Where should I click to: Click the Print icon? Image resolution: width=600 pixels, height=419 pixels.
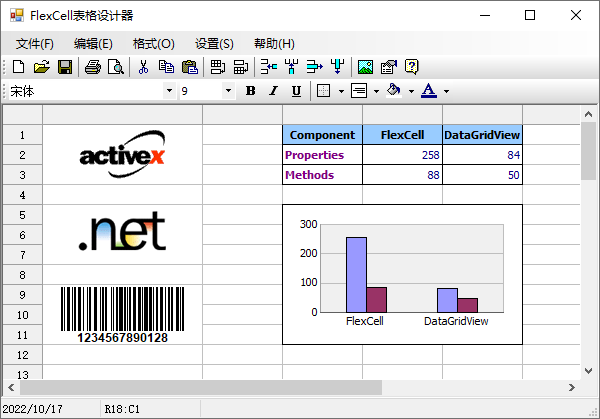(x=93, y=67)
